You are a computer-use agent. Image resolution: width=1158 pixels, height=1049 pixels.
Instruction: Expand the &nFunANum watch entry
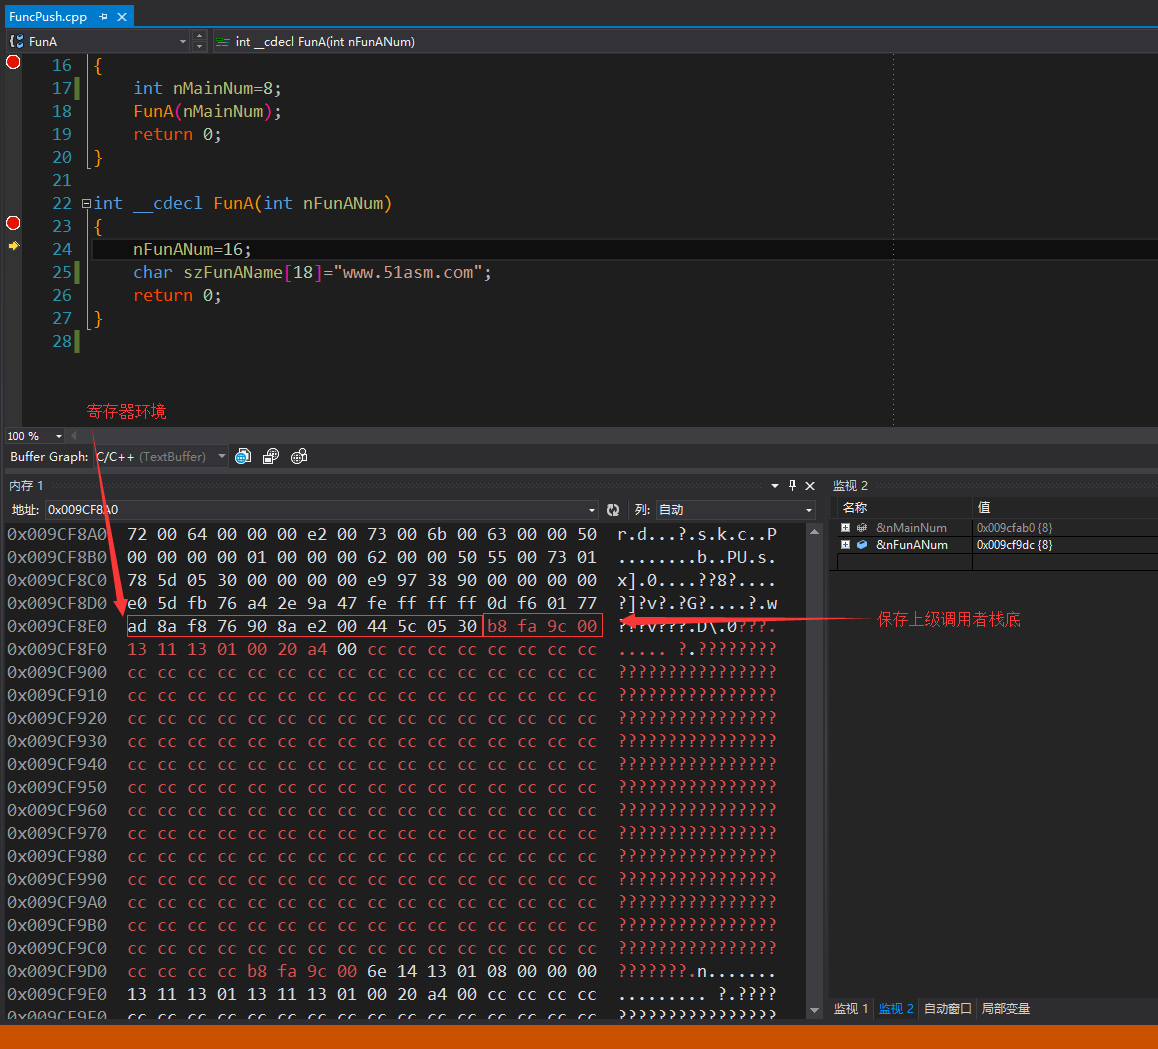(x=845, y=545)
